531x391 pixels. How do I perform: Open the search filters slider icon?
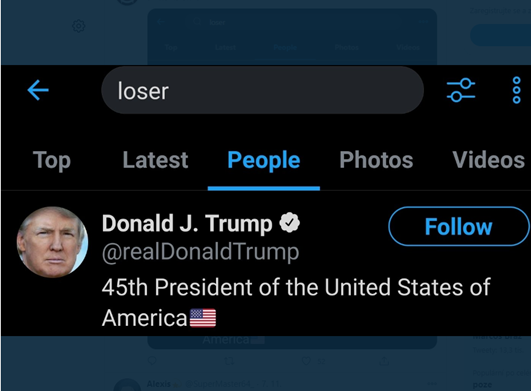461,90
